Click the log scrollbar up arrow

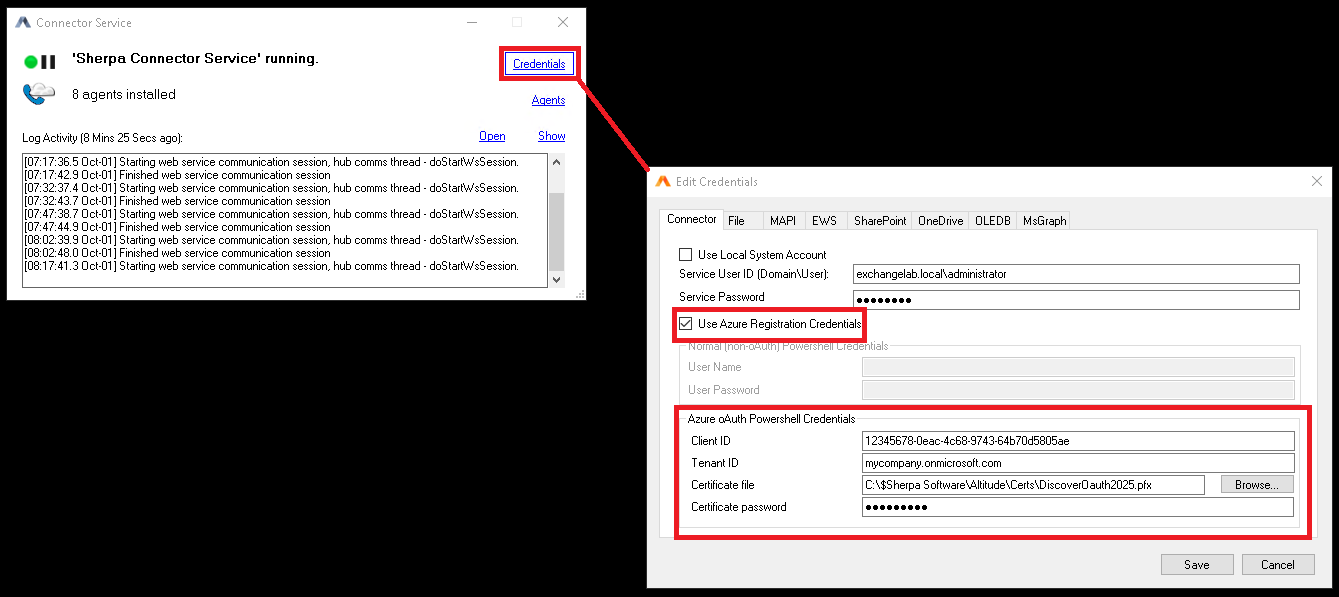556,162
